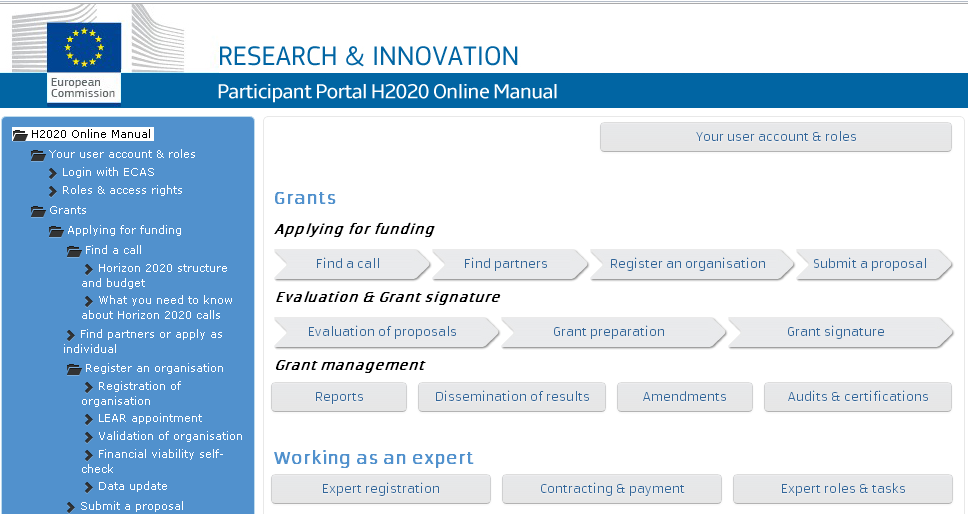Collapse 'Register an organisation' folder icon in tree
The width and height of the screenshot is (968, 514).
tap(74, 368)
